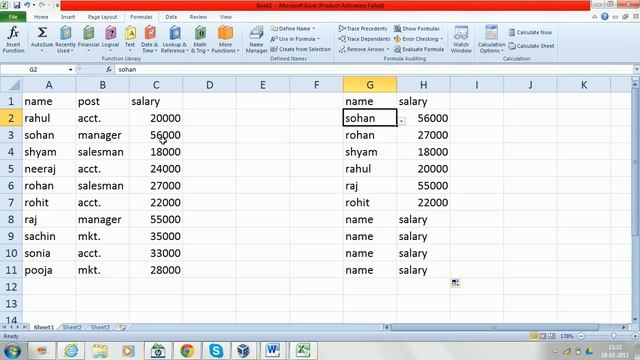Click the Insert Worksheet tab icon

122,327
